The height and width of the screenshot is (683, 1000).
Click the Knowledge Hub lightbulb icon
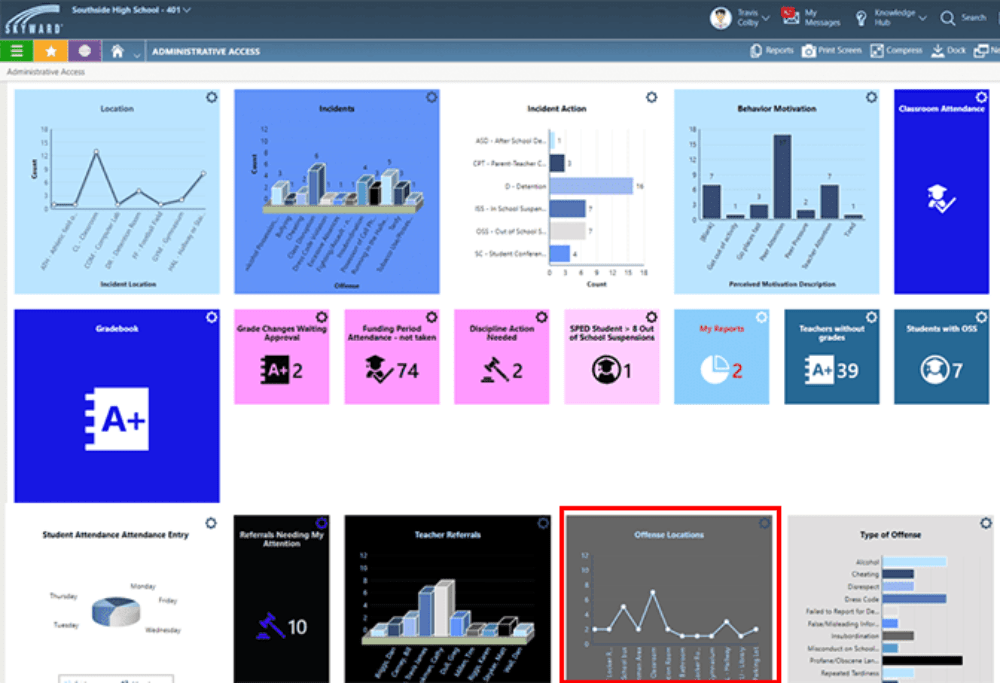click(x=861, y=17)
